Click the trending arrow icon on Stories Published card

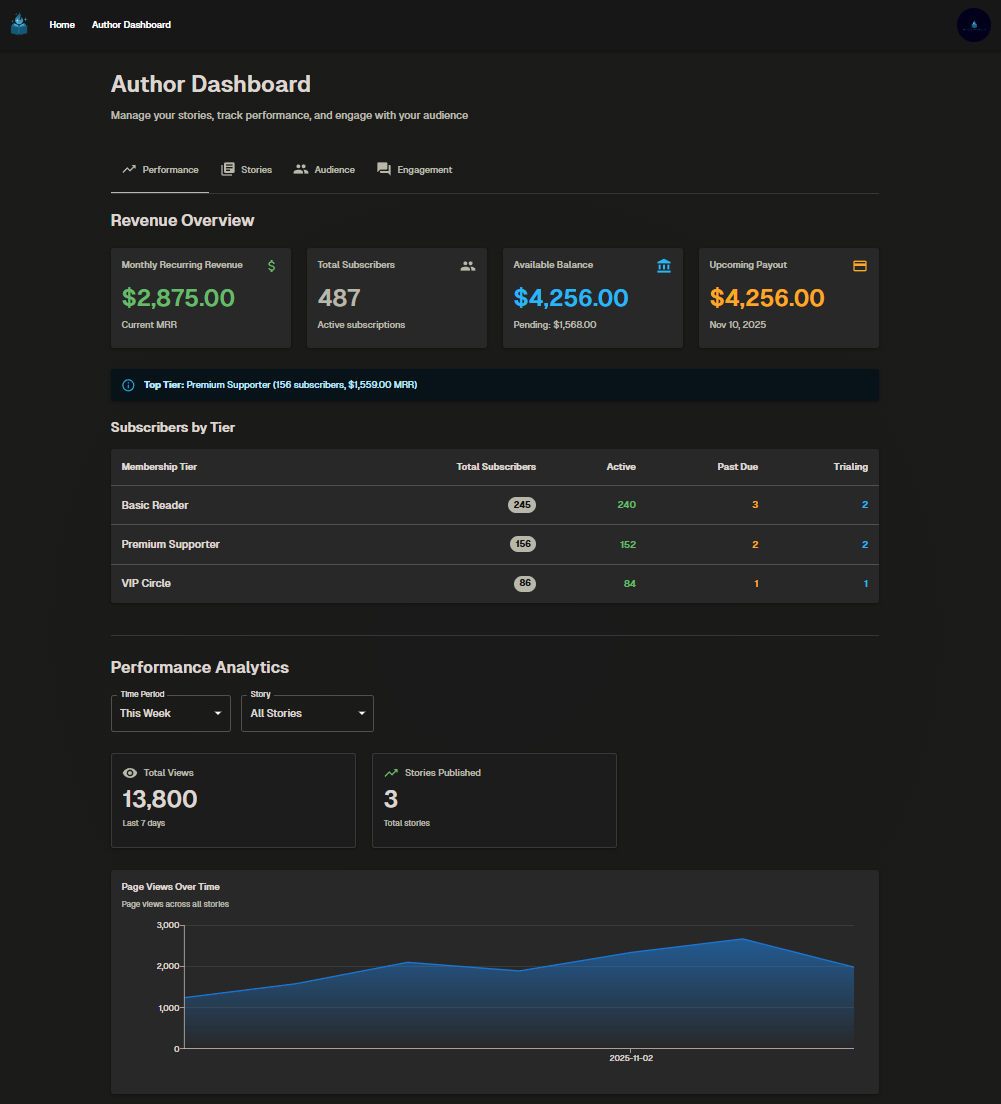(x=391, y=772)
